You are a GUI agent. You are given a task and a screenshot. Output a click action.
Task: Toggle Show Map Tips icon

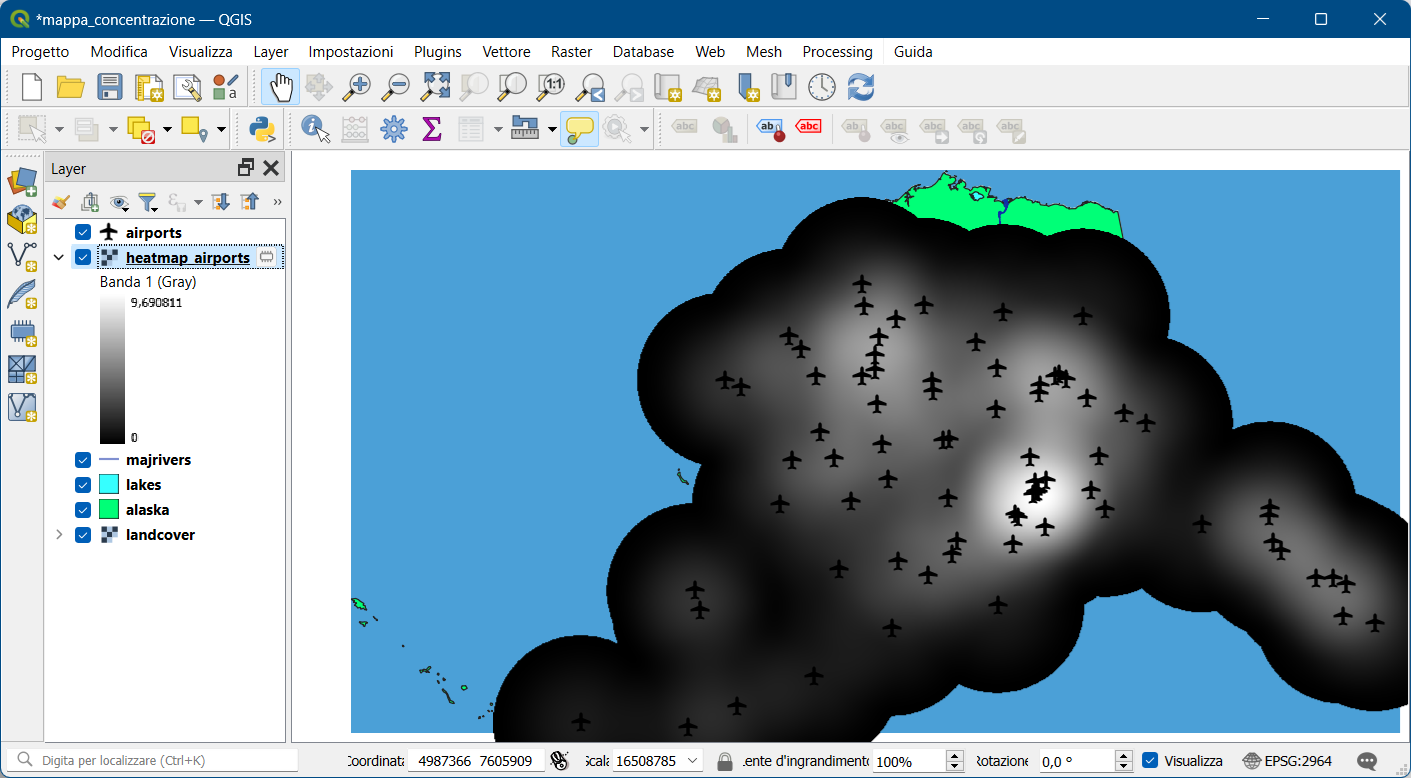(579, 128)
